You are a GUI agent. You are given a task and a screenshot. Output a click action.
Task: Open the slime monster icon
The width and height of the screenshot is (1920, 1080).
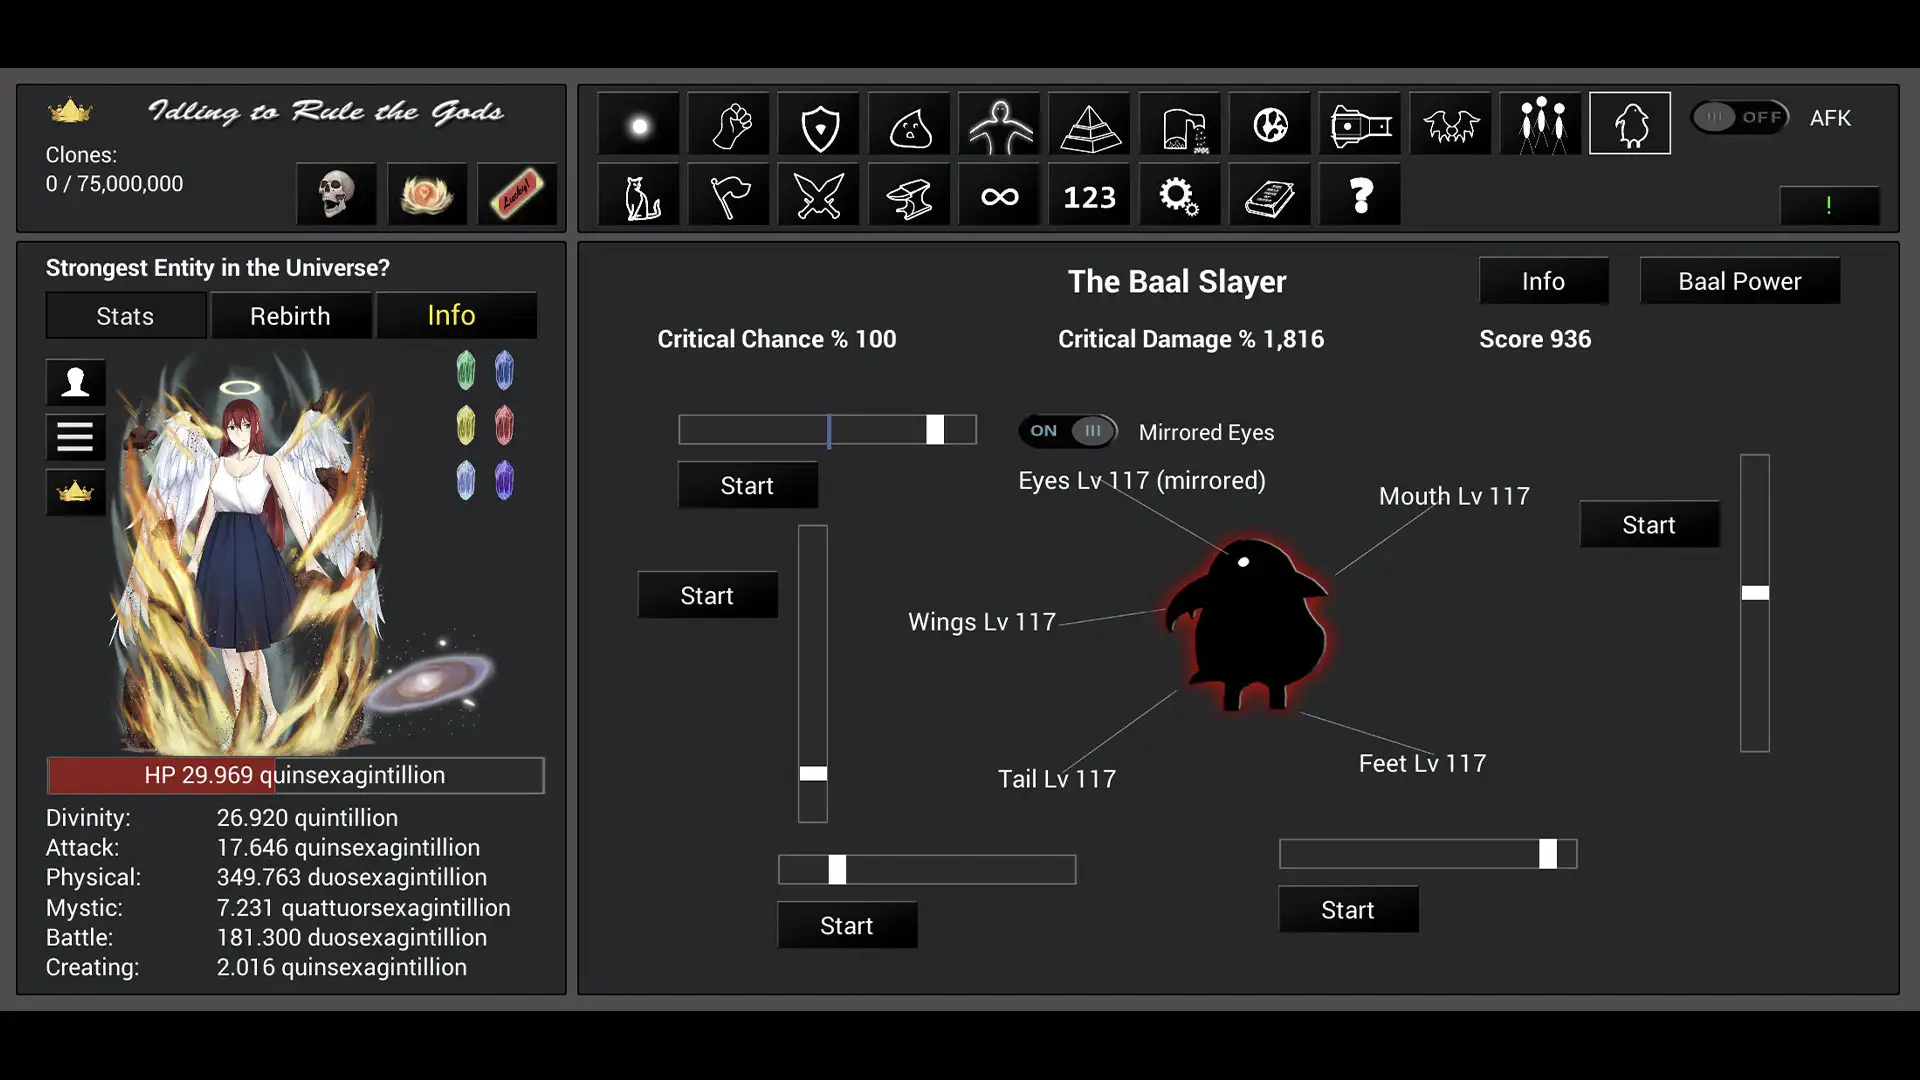coord(909,124)
